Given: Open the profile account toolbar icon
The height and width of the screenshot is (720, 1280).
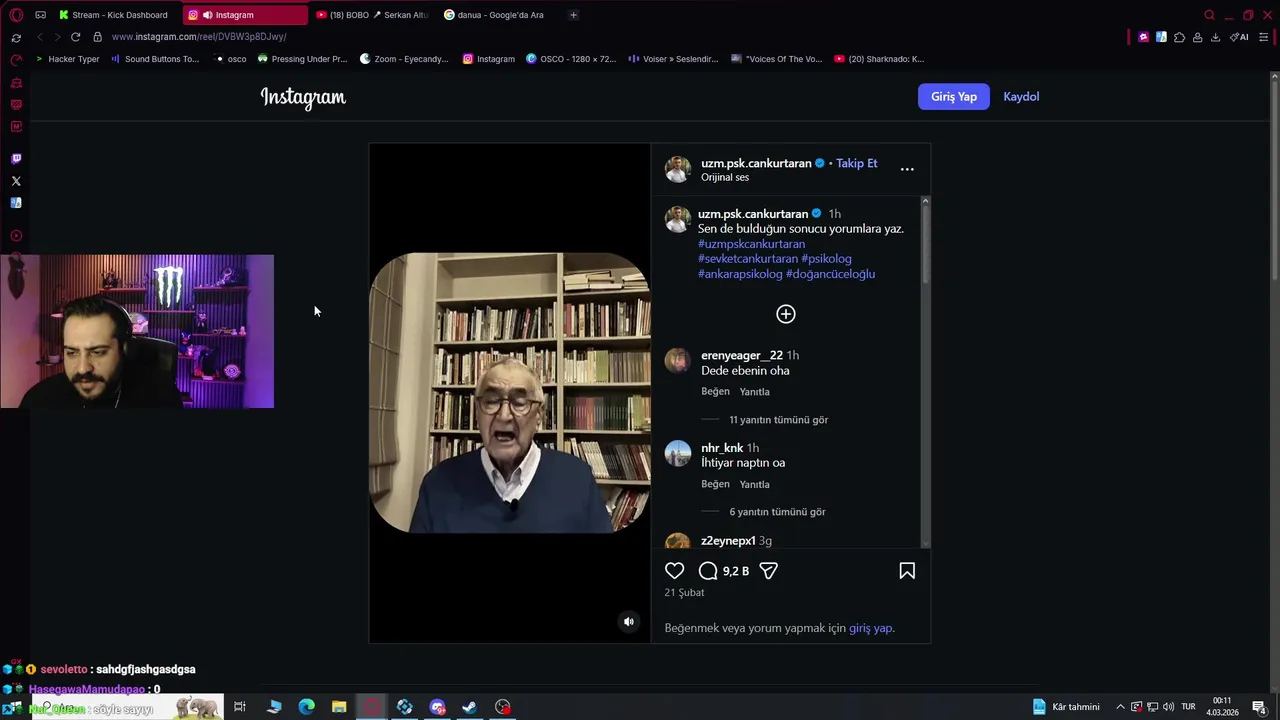Looking at the screenshot, I should (1197, 37).
